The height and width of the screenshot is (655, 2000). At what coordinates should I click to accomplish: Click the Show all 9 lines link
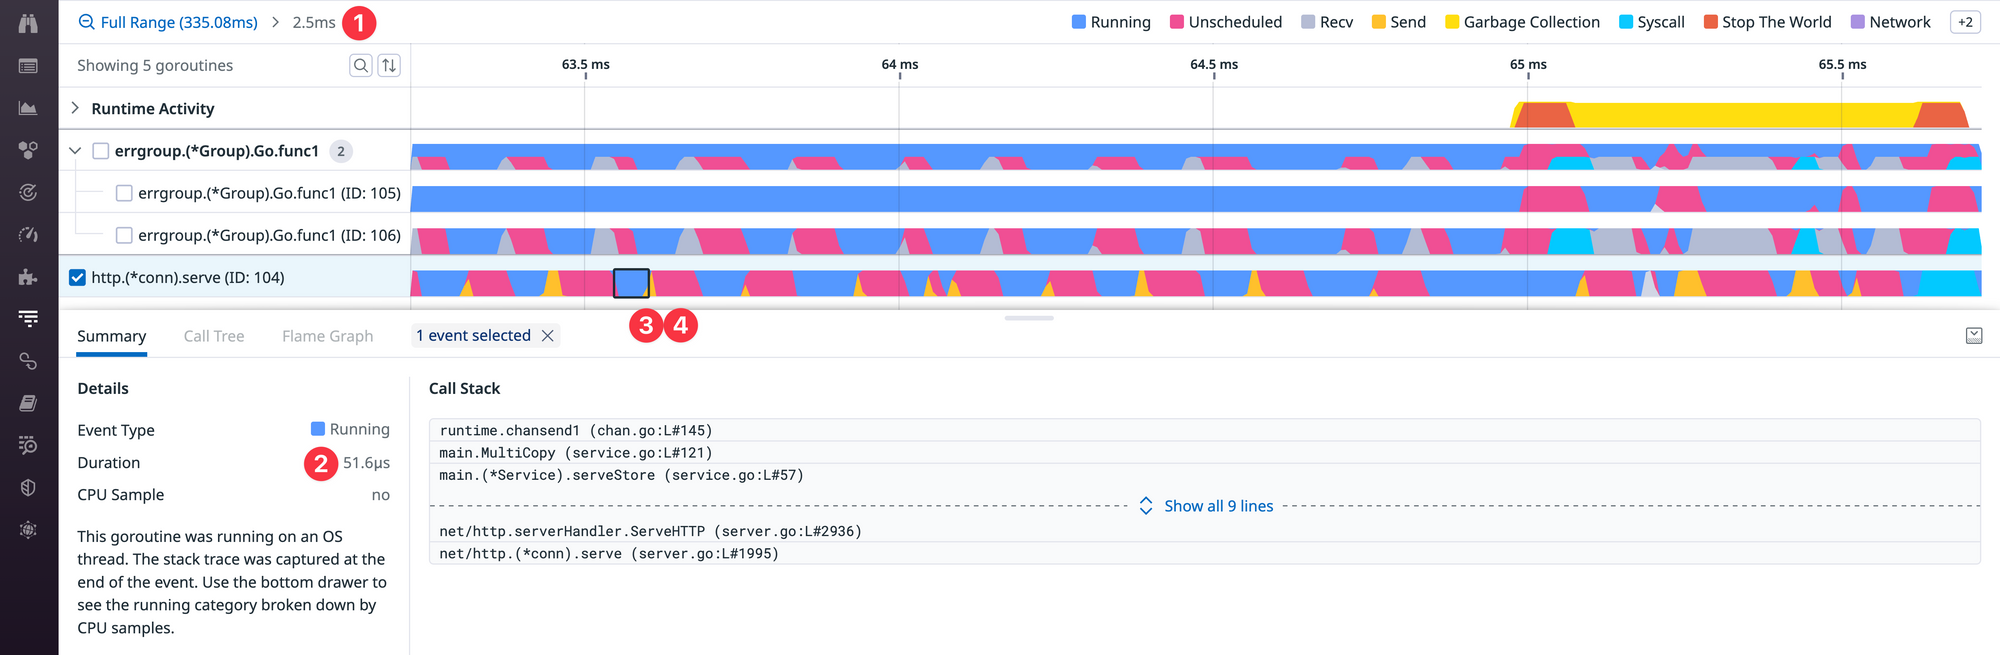(1219, 506)
